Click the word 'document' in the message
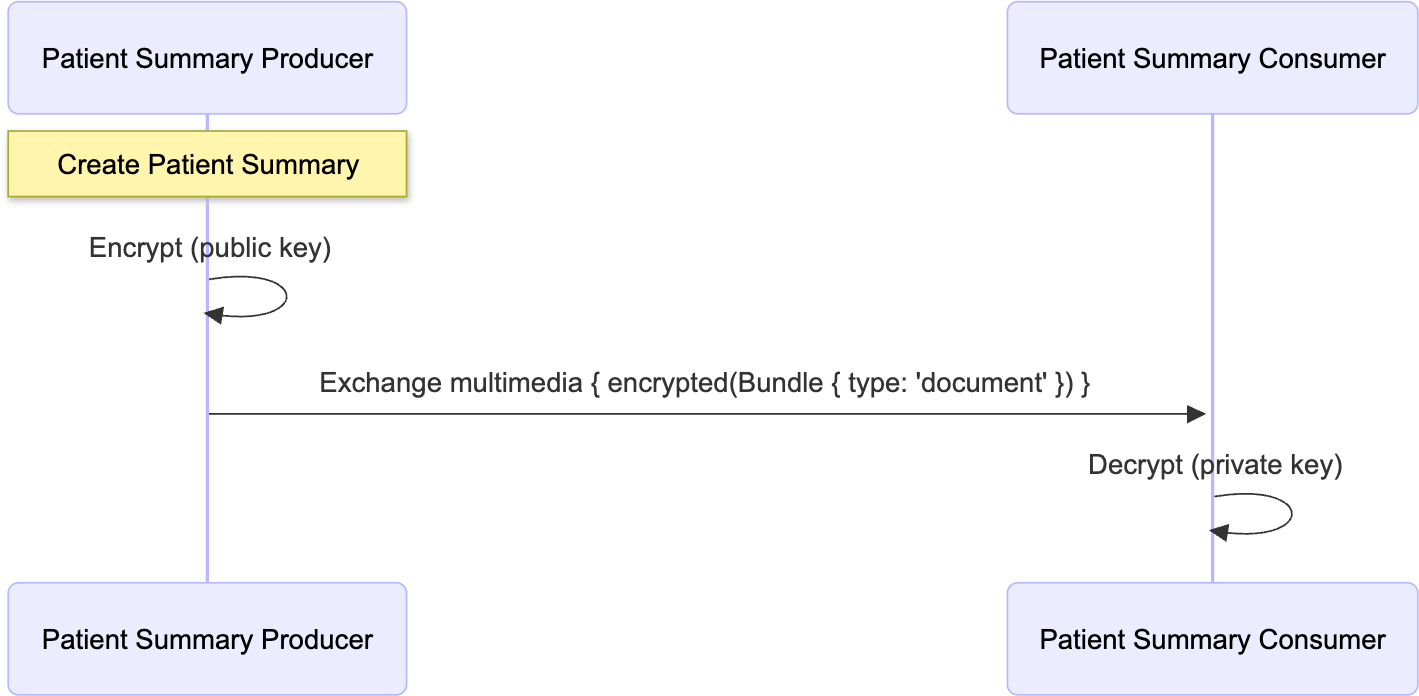 tap(981, 383)
